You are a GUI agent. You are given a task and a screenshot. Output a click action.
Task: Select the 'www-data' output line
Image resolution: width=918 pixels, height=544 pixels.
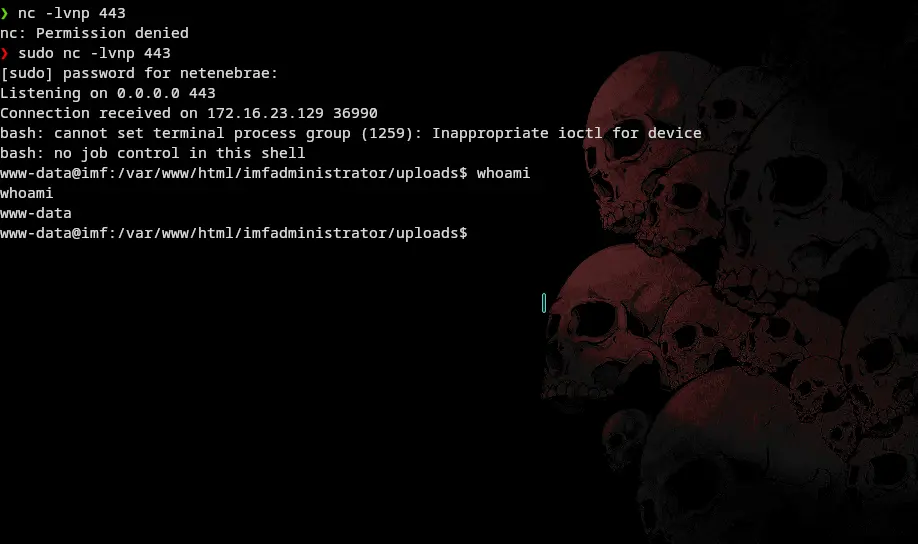point(36,213)
